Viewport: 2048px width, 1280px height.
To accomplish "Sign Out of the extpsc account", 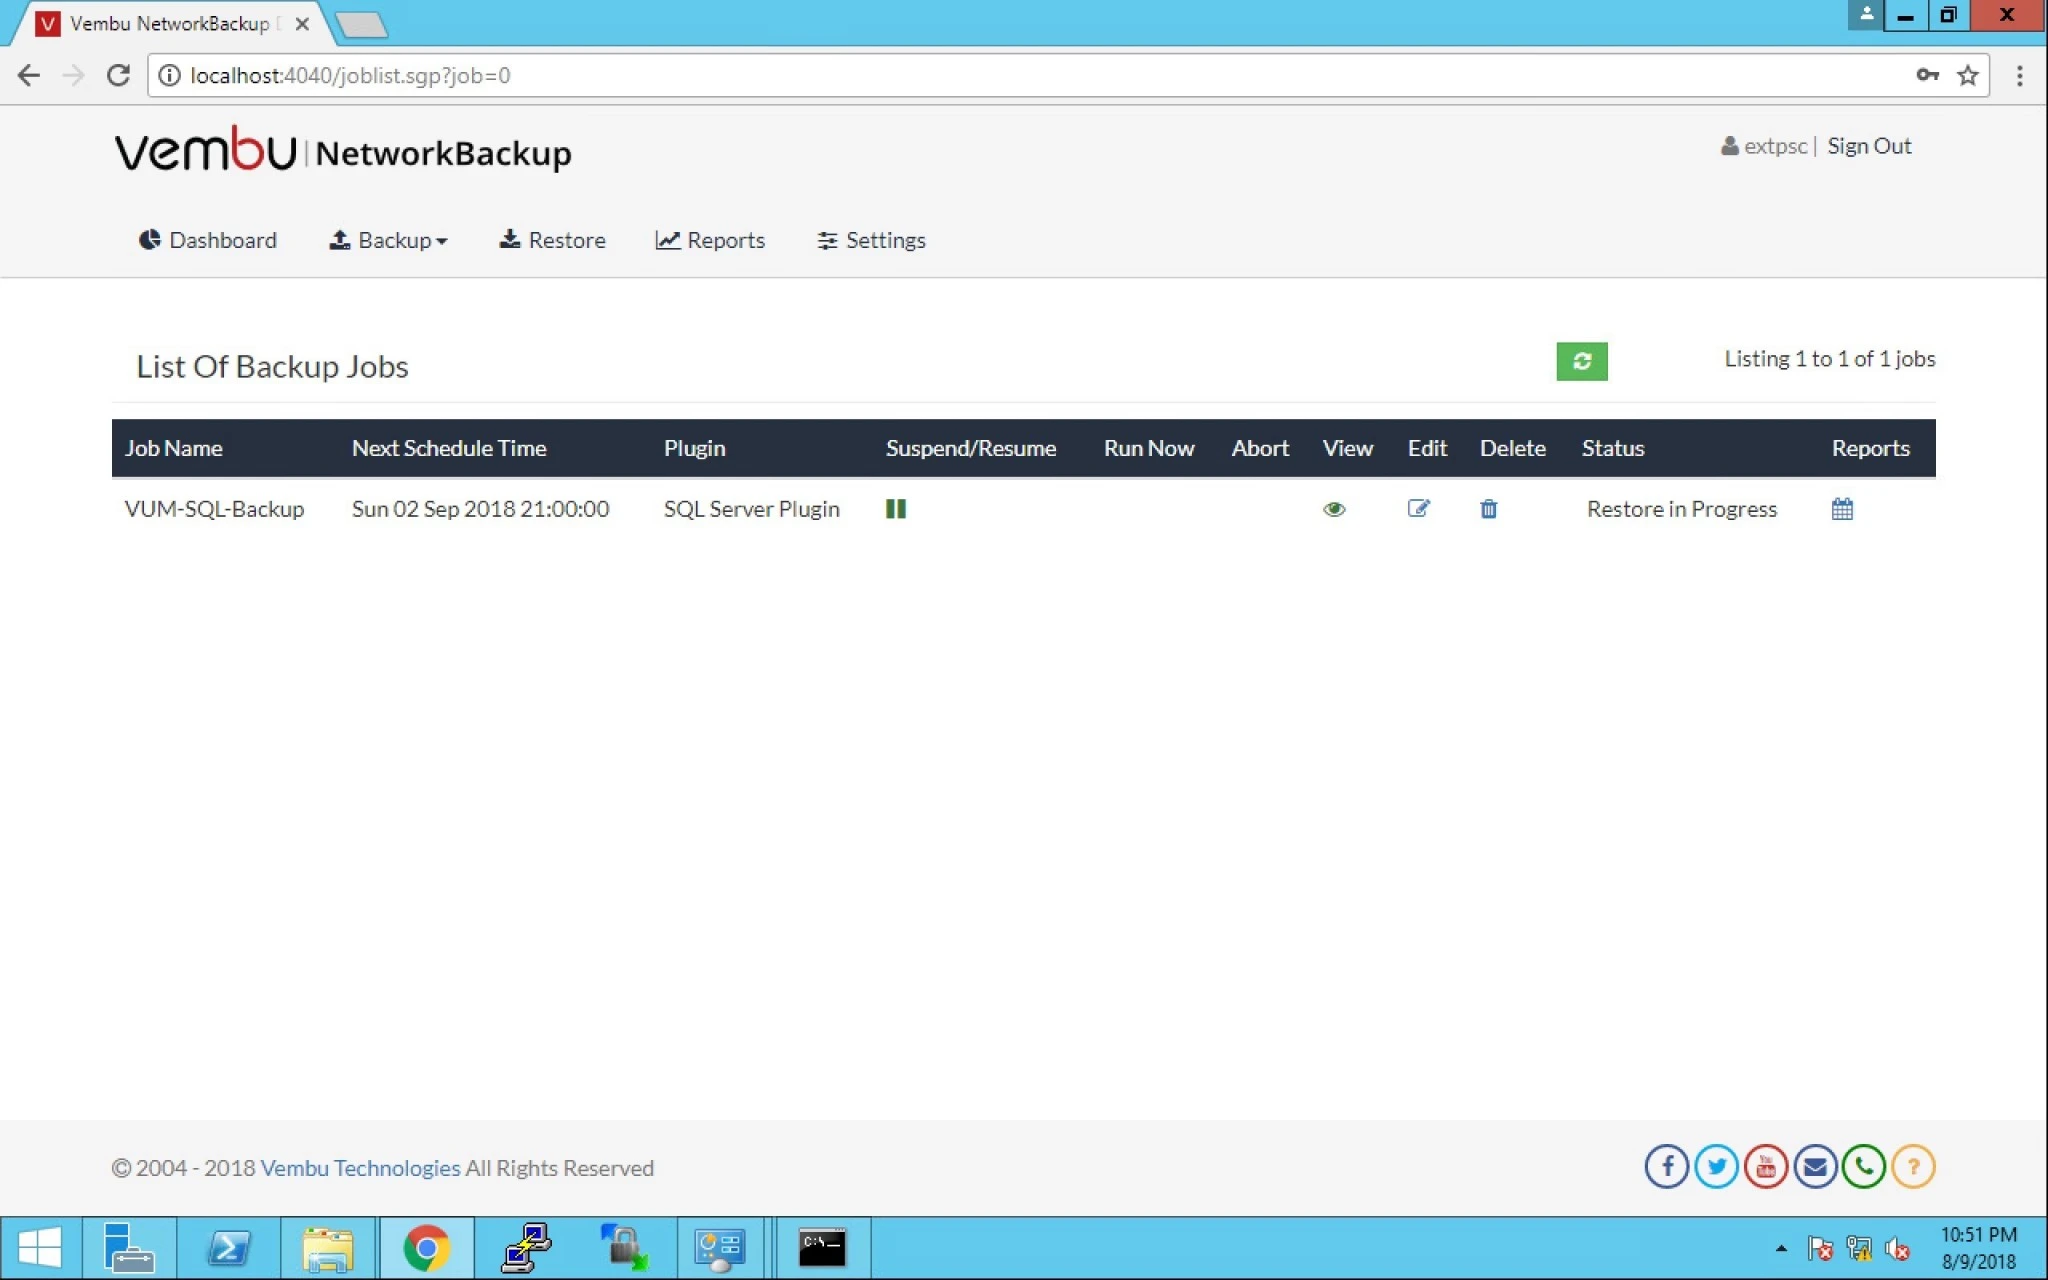I will coord(1869,146).
